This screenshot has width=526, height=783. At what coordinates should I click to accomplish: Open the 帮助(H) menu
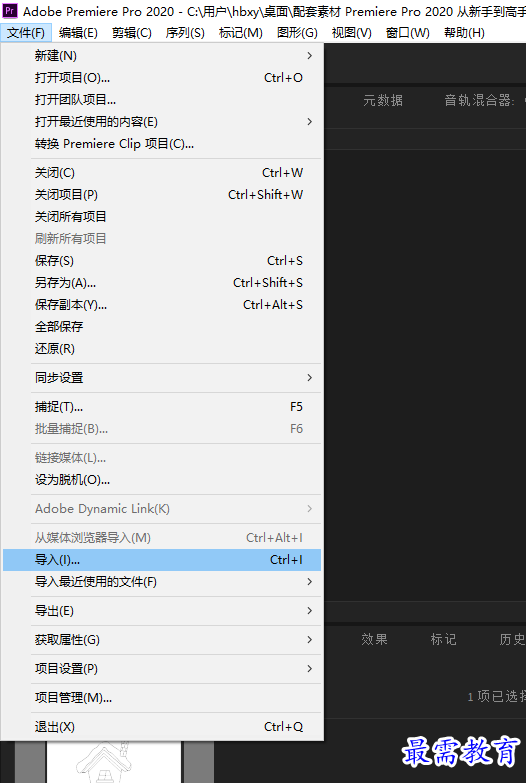coord(464,33)
